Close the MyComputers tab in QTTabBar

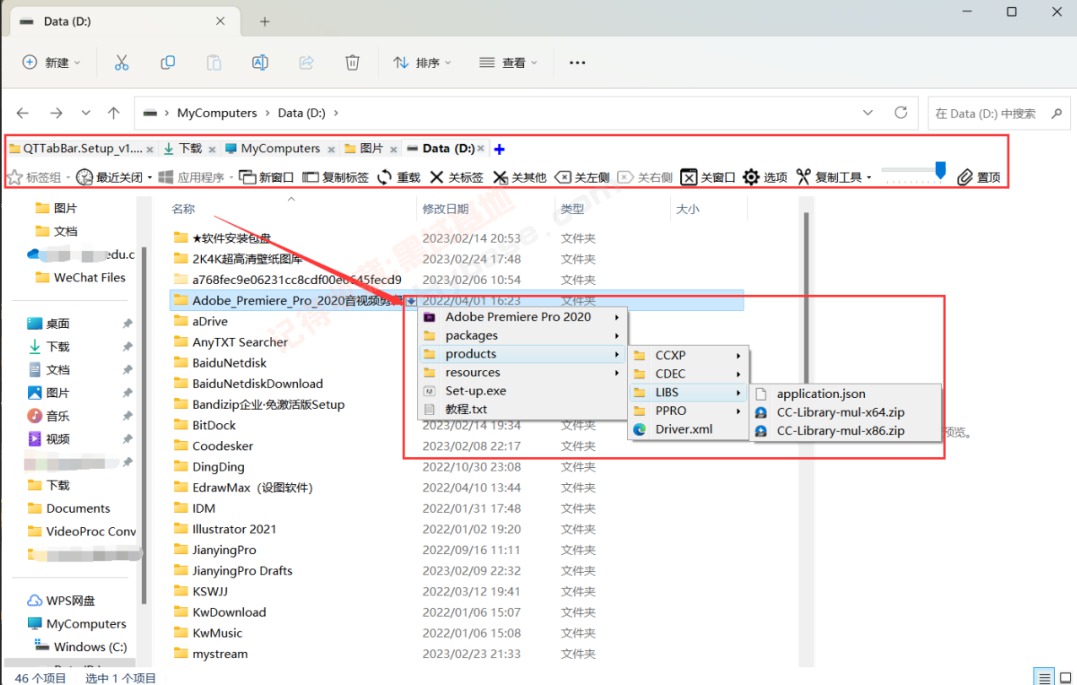pos(331,149)
